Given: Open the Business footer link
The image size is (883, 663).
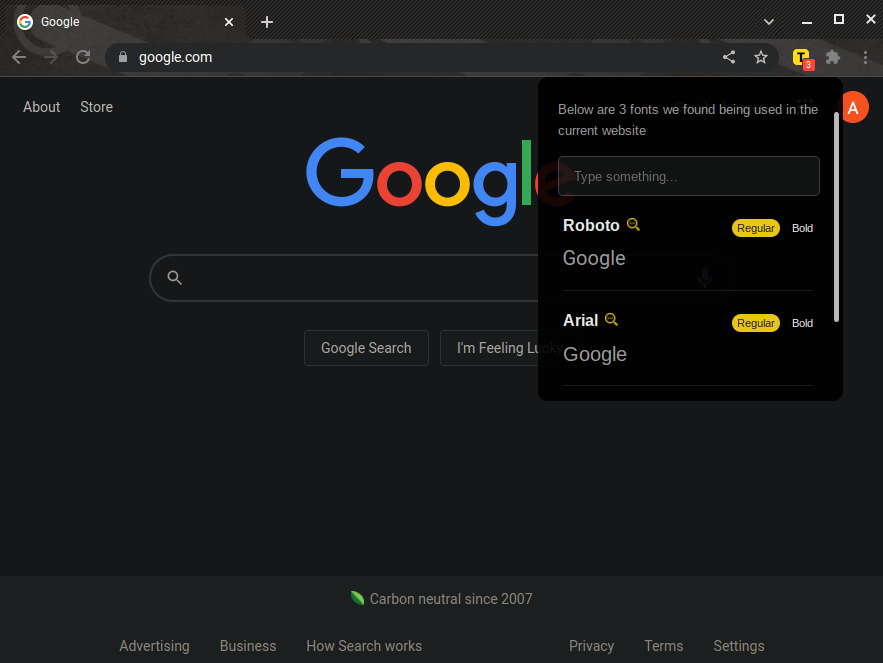Looking at the screenshot, I should (248, 646).
